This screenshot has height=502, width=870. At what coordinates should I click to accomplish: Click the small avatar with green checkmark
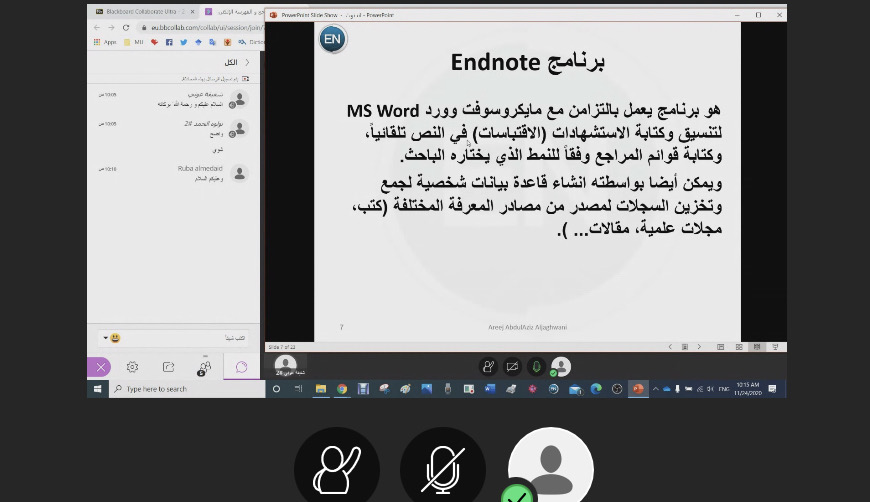[561, 367]
